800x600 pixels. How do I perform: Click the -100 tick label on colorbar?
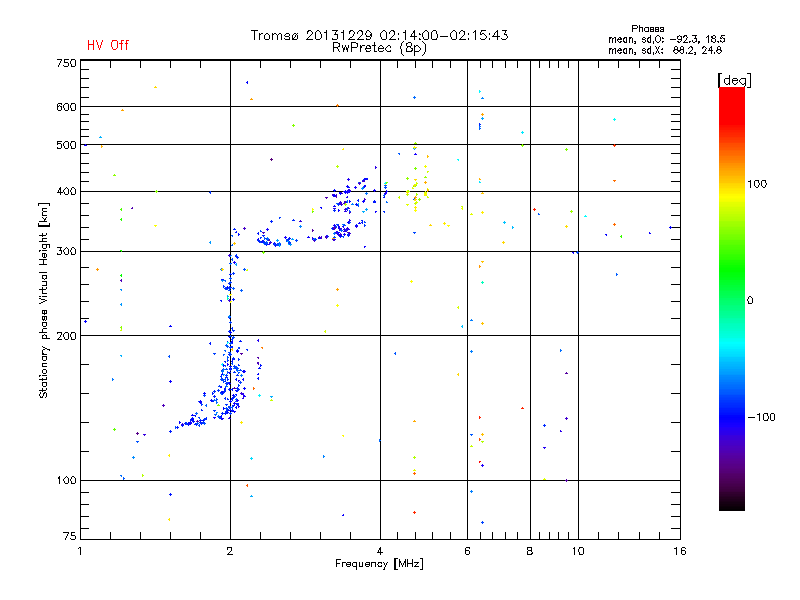point(760,417)
